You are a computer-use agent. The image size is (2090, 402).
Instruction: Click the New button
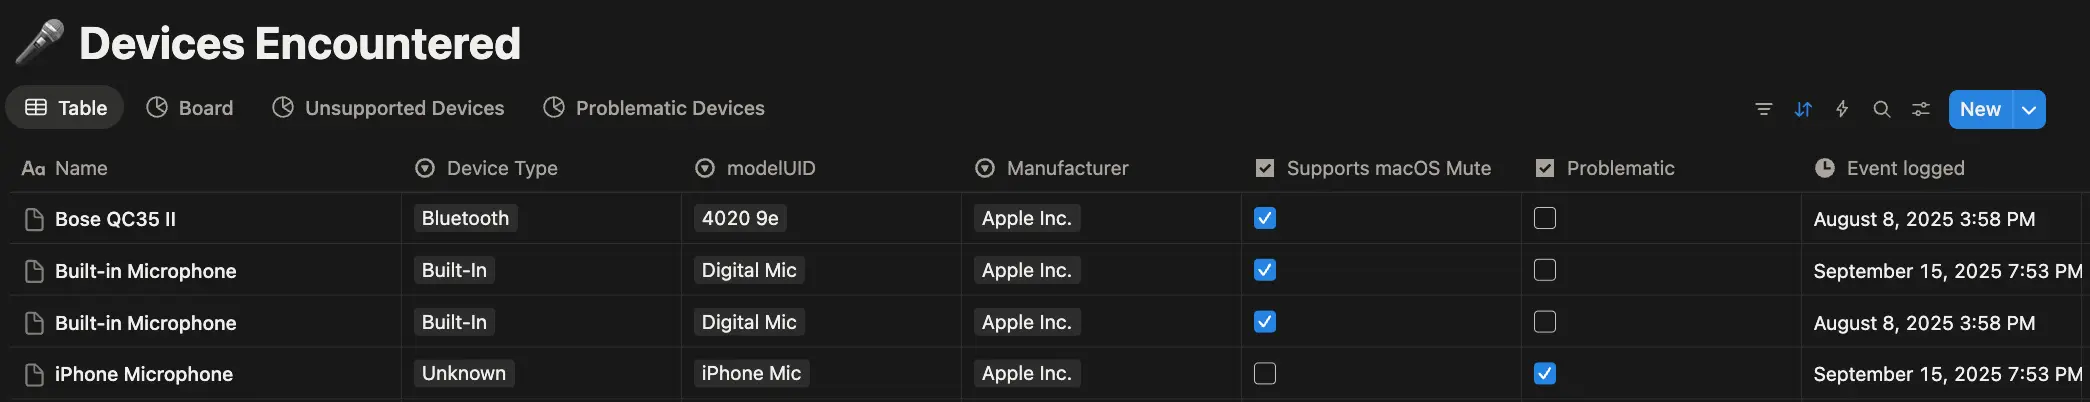[x=1979, y=109]
